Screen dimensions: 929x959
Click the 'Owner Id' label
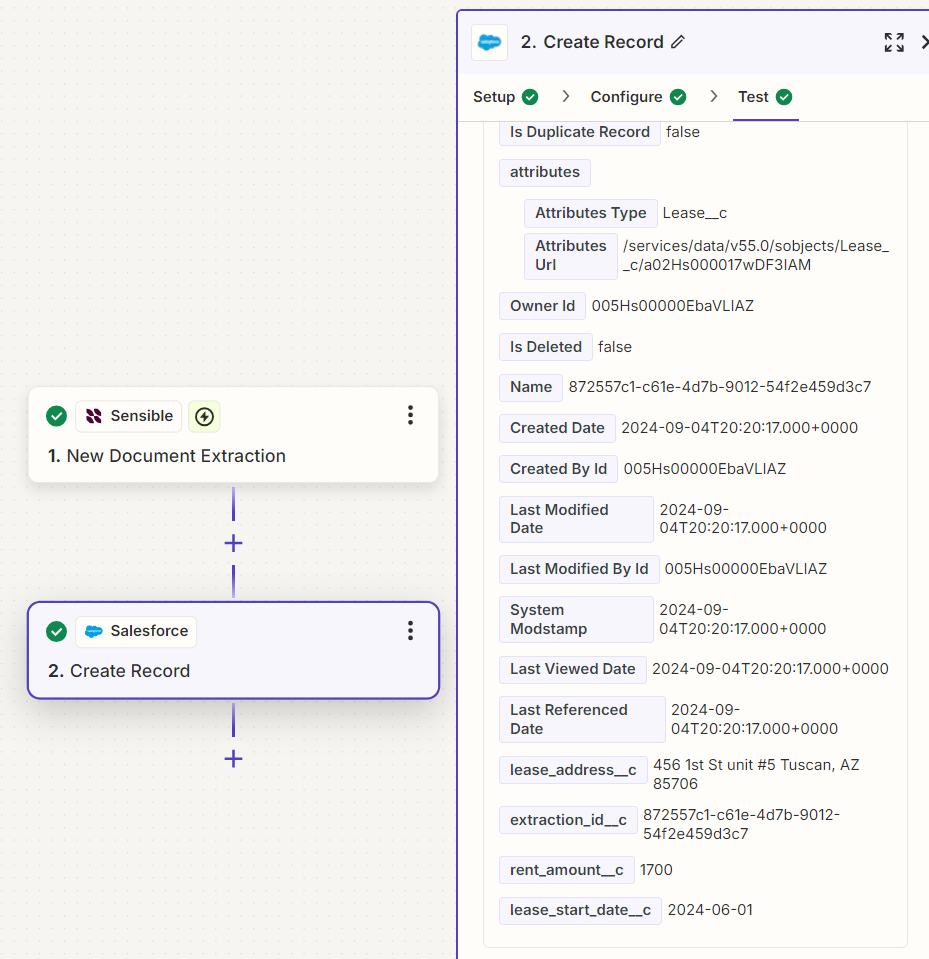[542, 306]
